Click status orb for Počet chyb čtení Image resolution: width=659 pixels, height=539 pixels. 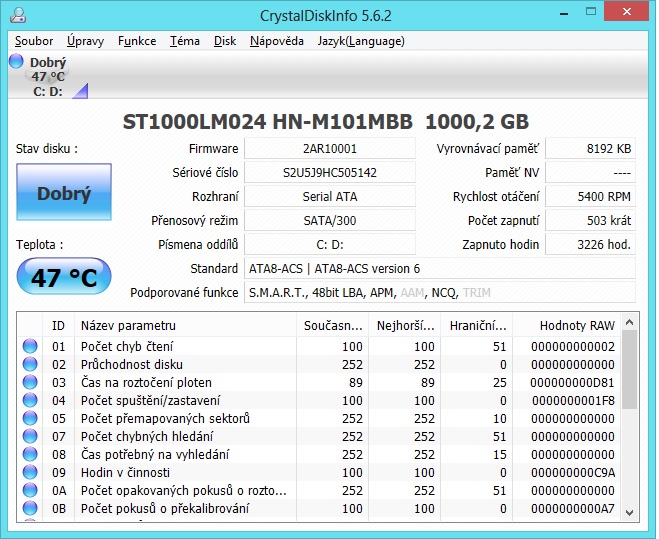coord(30,346)
